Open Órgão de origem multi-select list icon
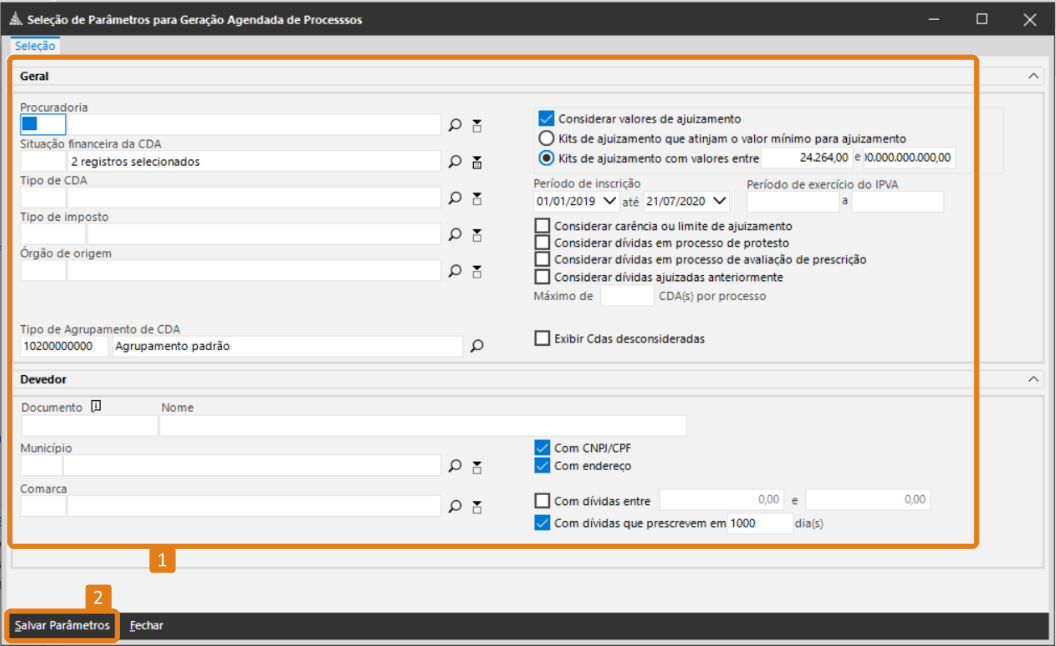The image size is (1056, 646). tap(477, 271)
